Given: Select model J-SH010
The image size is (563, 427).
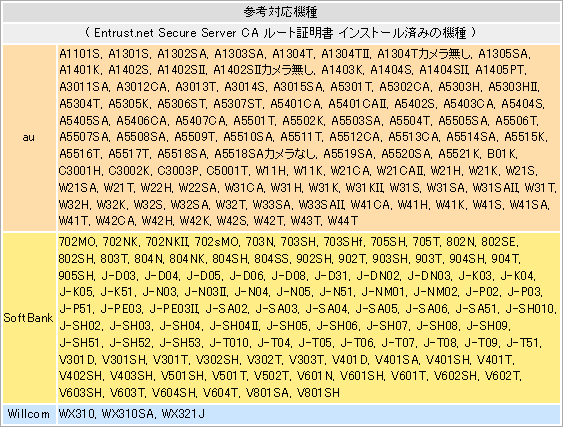Looking at the screenshot, I should click(x=530, y=309).
